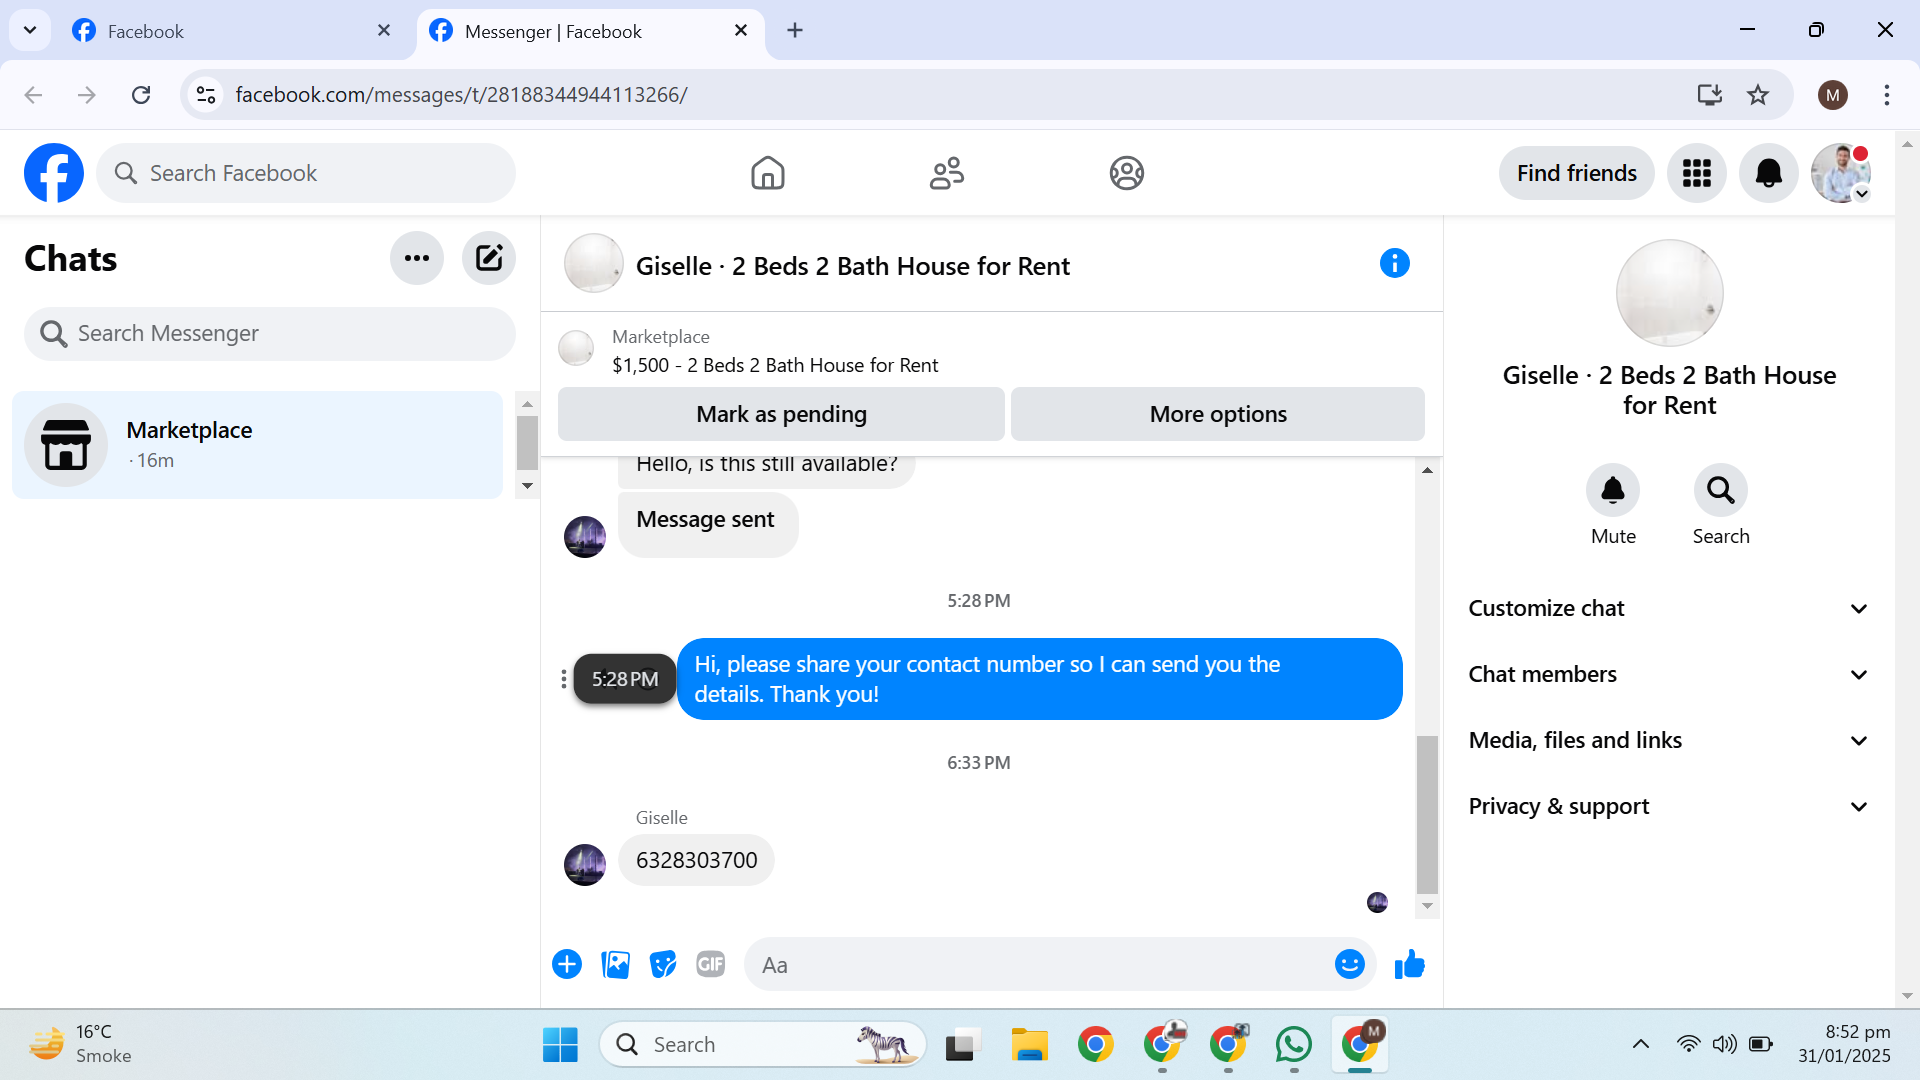Screen dimensions: 1920x1080
Task: Select the Messenger | Facebook tab
Action: (590, 31)
